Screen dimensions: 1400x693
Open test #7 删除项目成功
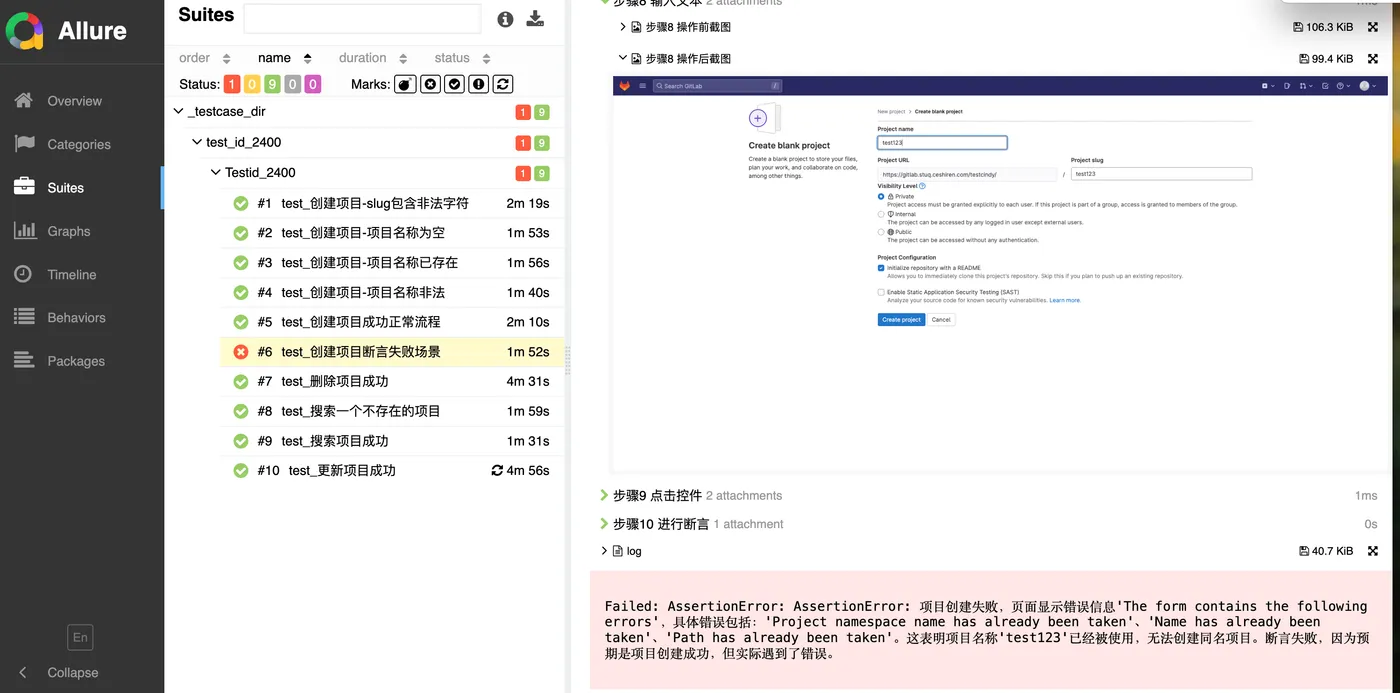392,381
